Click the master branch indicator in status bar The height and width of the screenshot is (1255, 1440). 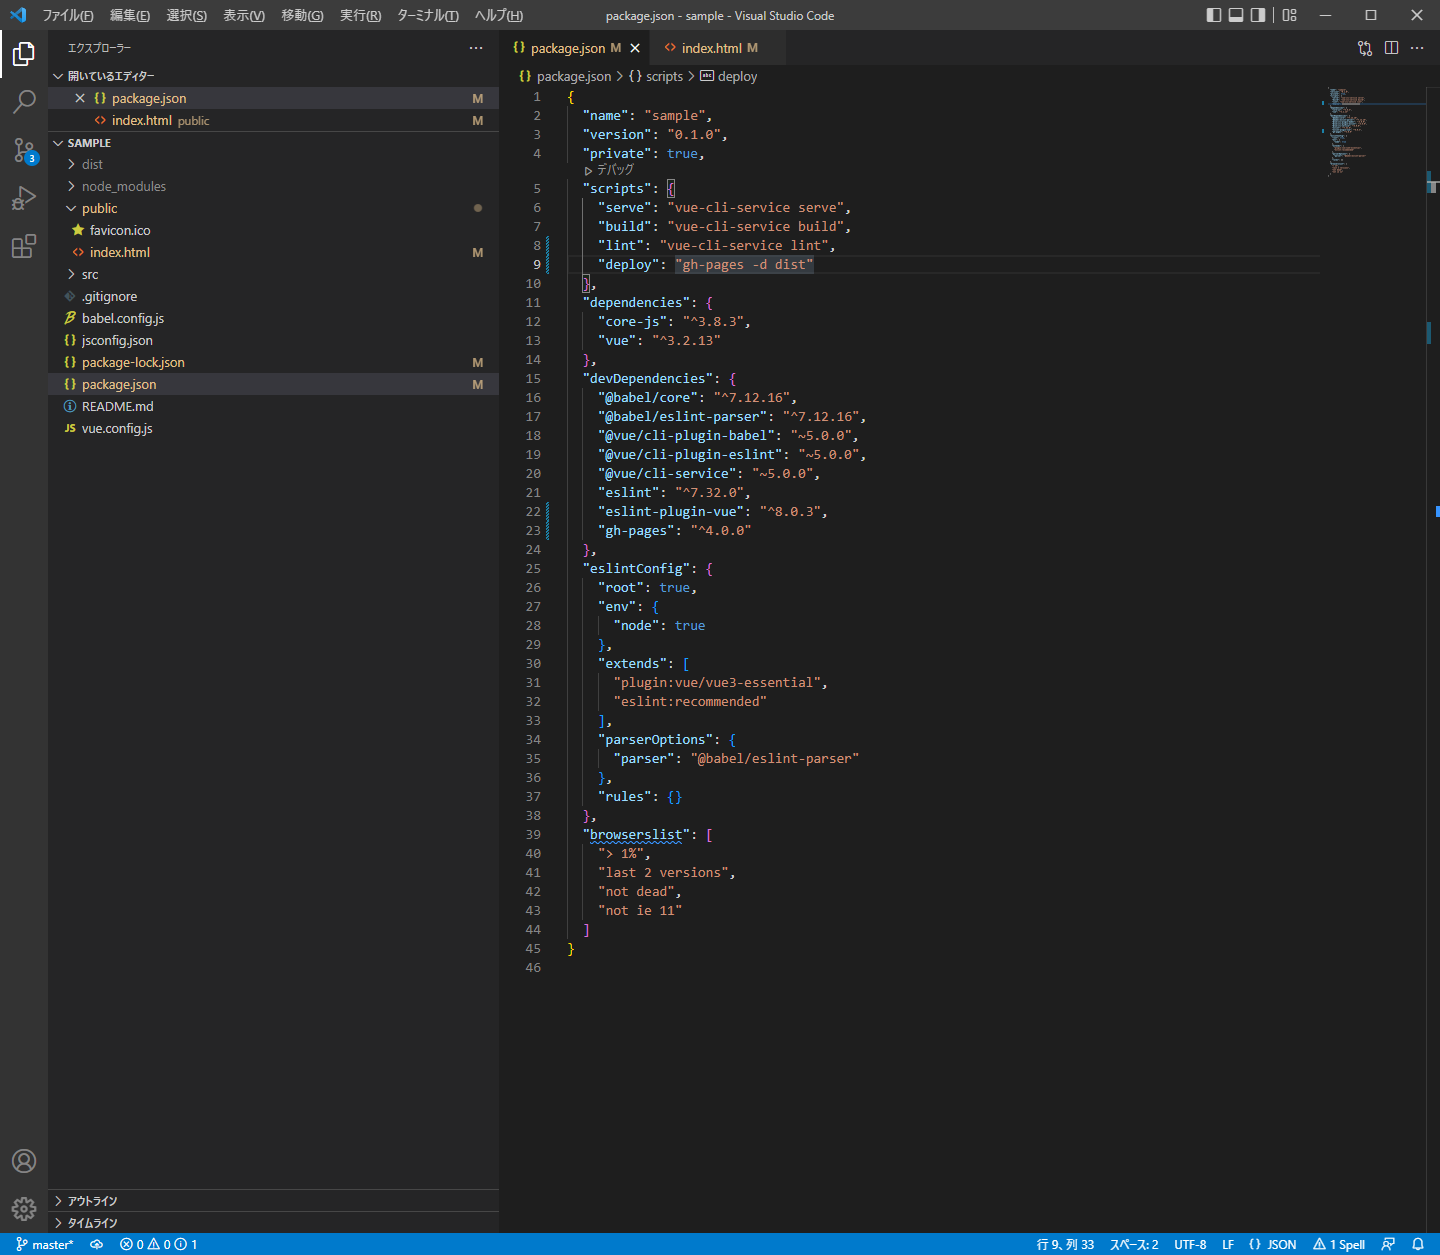pos(45,1244)
